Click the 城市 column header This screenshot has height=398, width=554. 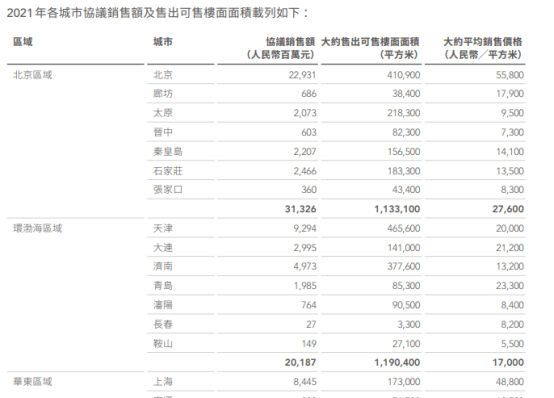(163, 42)
